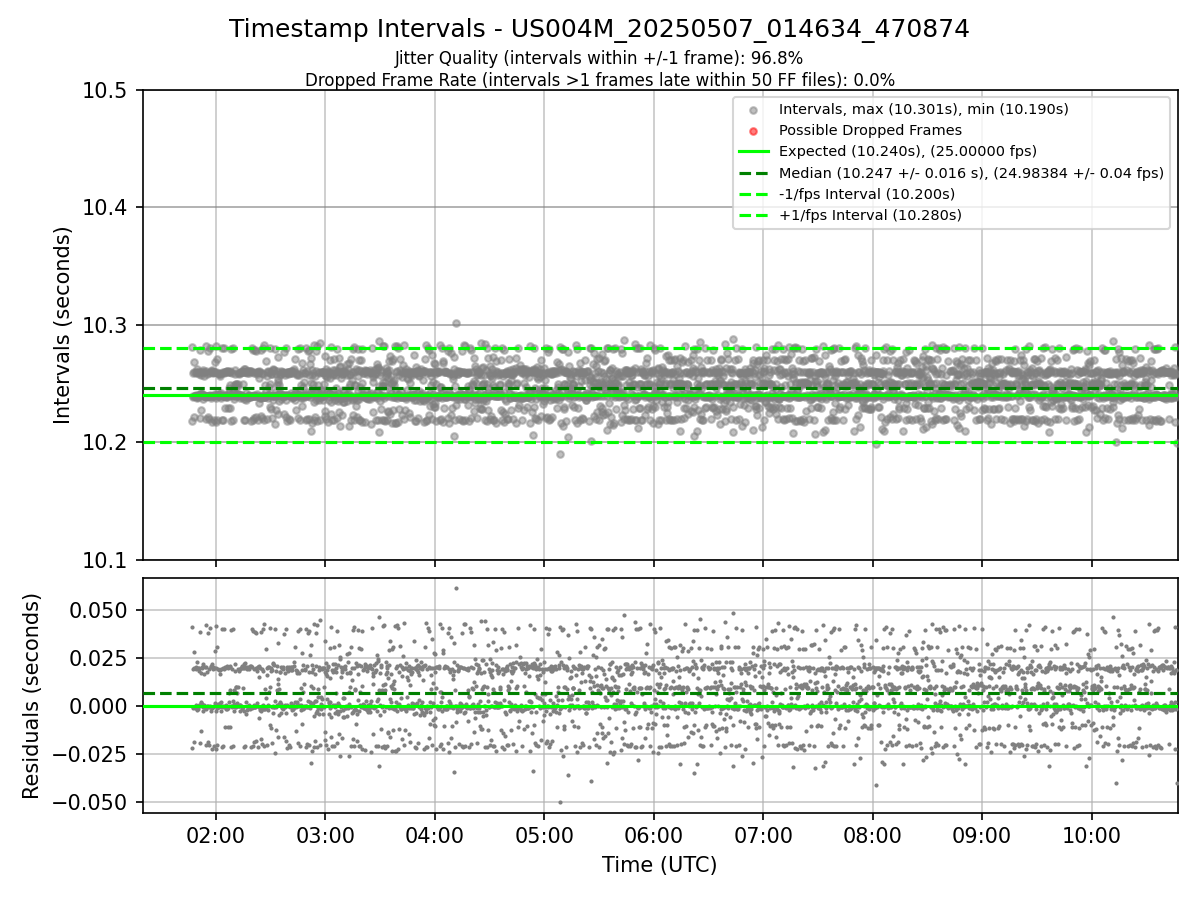Image resolution: width=1200 pixels, height=900 pixels.
Task: Click the '04:00' time tick label
Action: pos(434,835)
